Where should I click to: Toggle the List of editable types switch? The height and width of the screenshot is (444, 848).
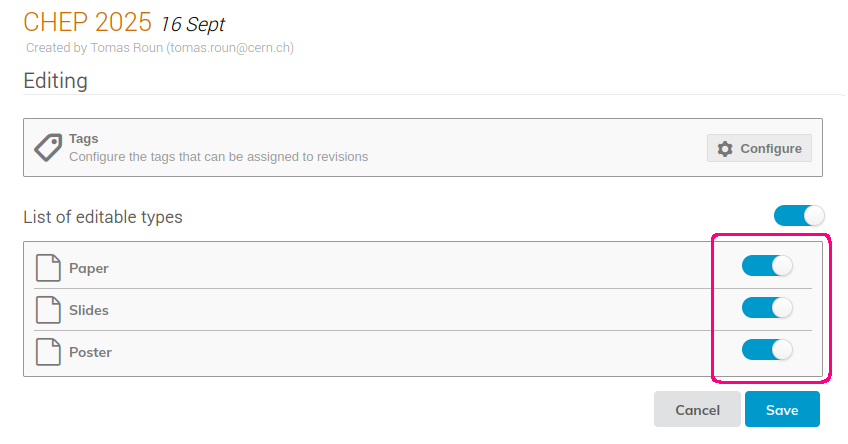tap(799, 216)
